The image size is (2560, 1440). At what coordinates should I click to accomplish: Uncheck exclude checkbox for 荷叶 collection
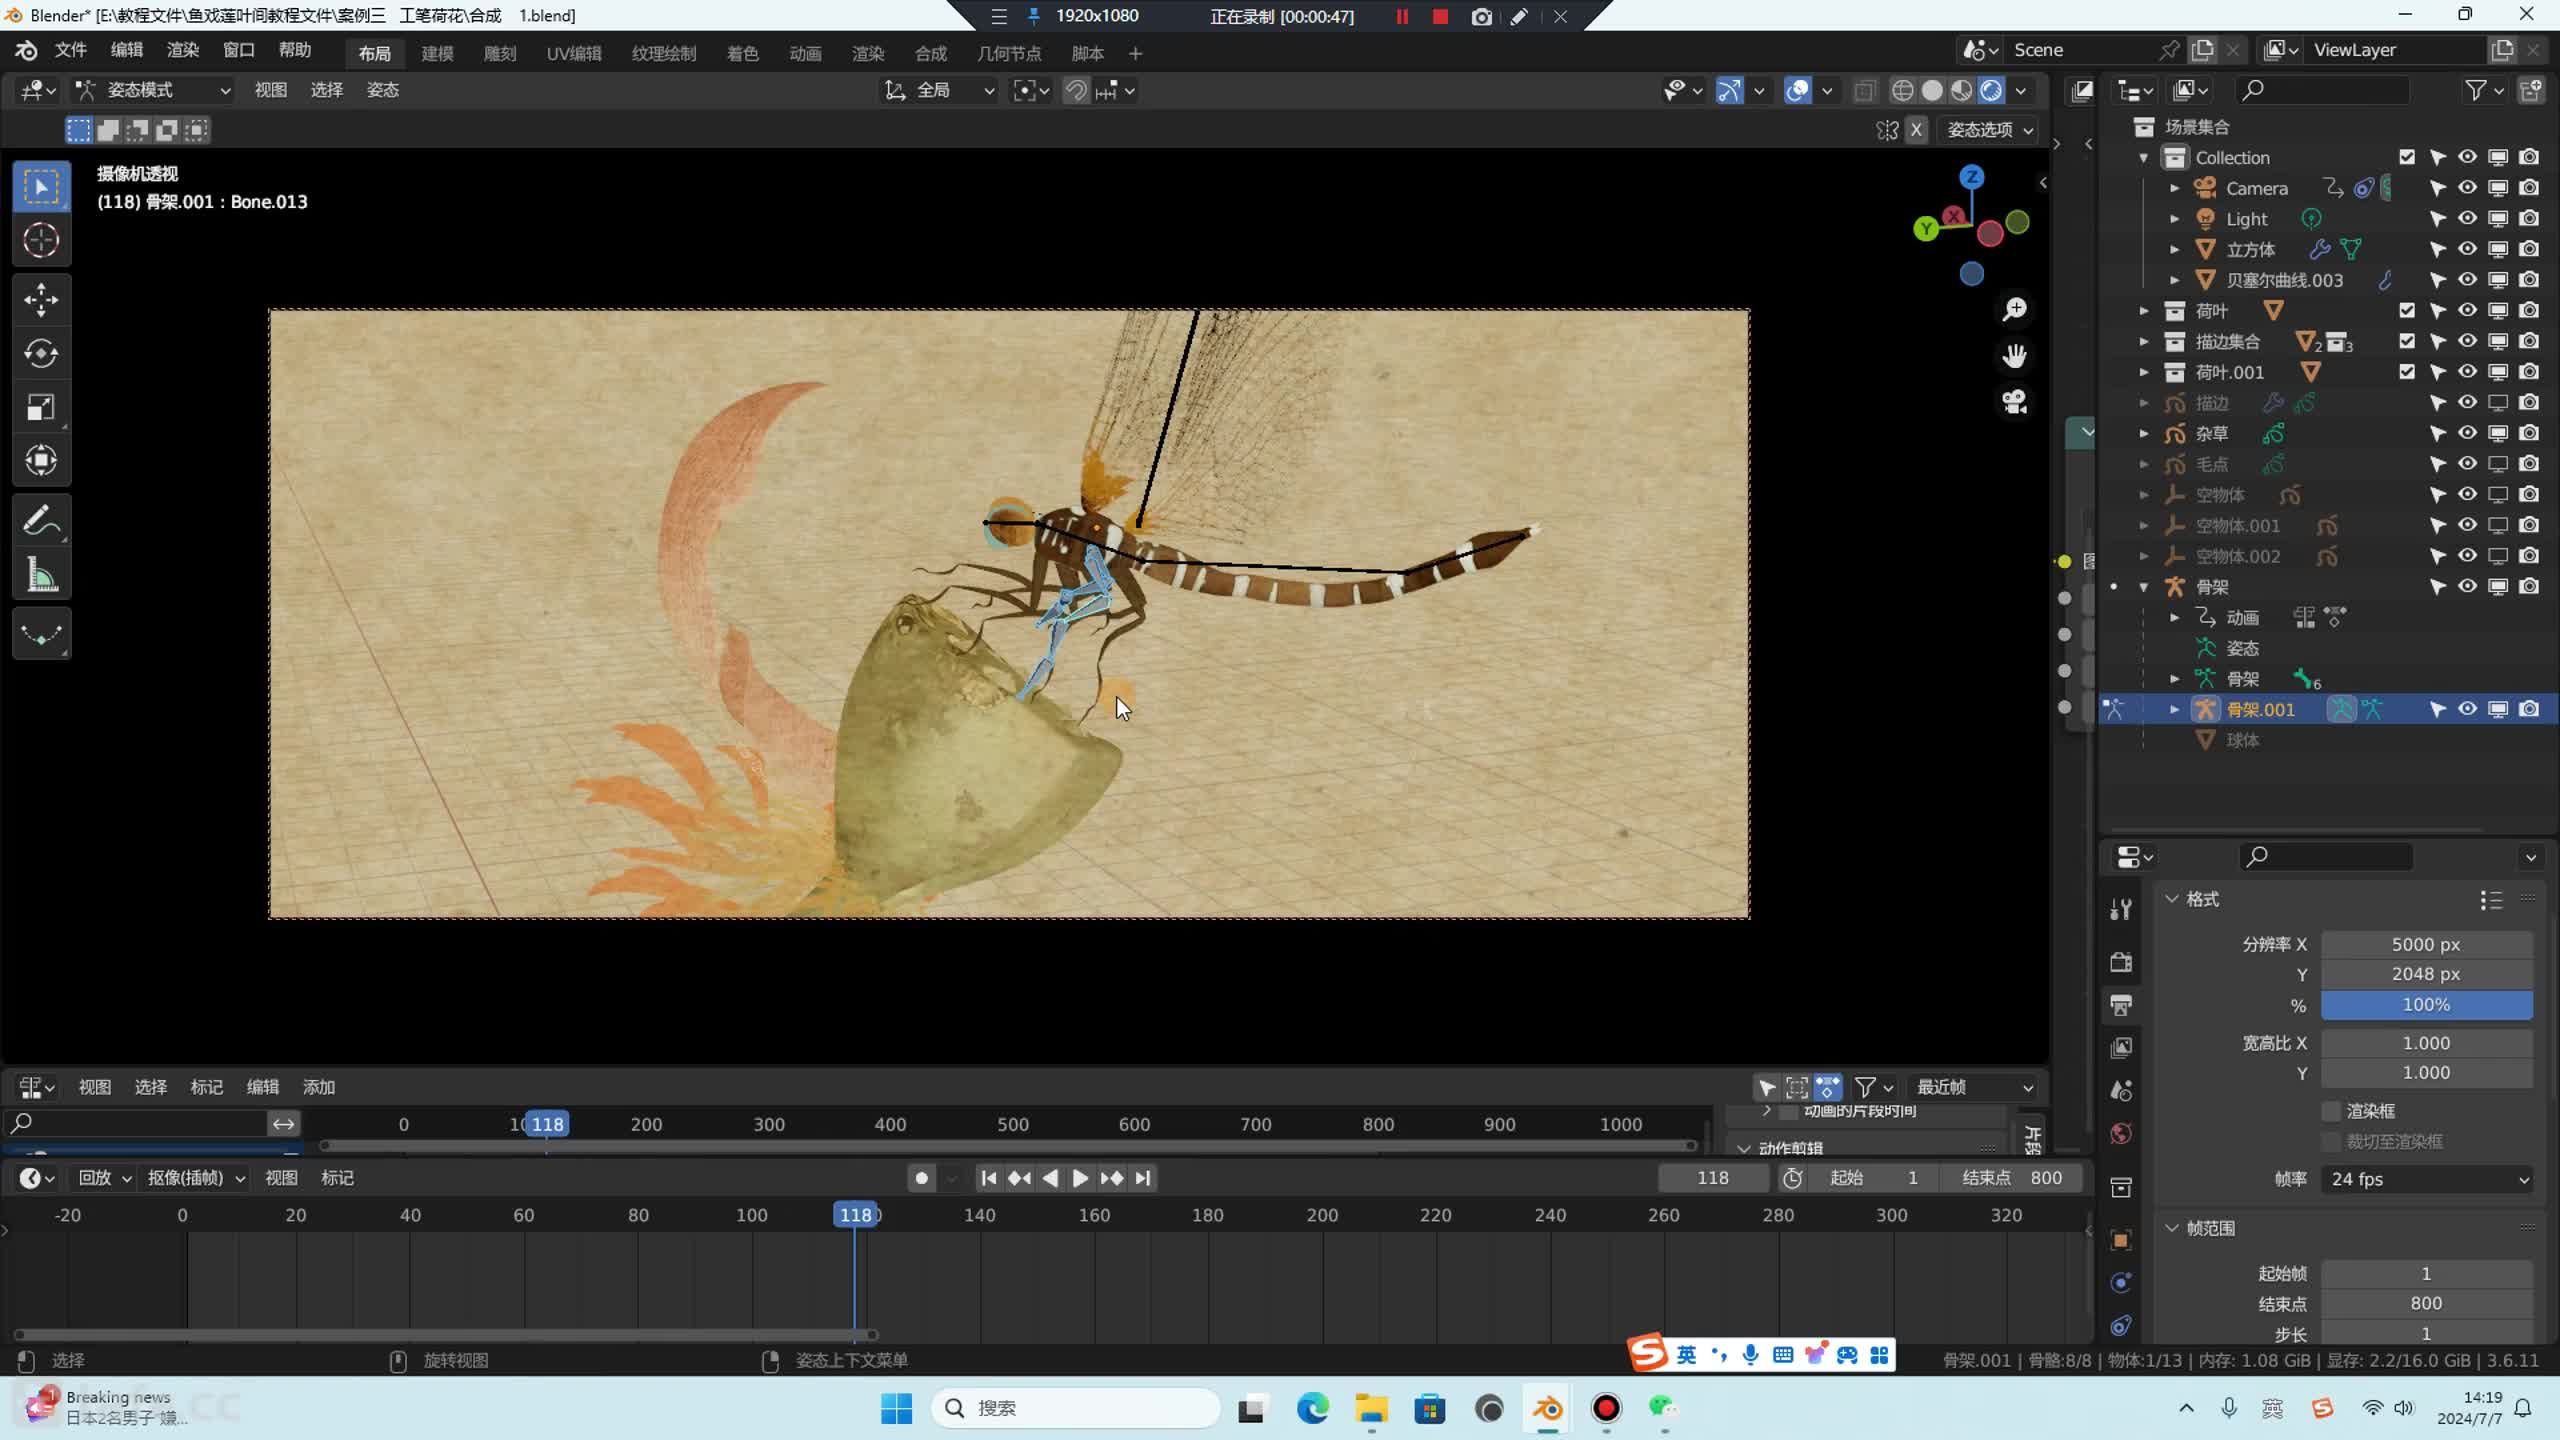[2406, 310]
